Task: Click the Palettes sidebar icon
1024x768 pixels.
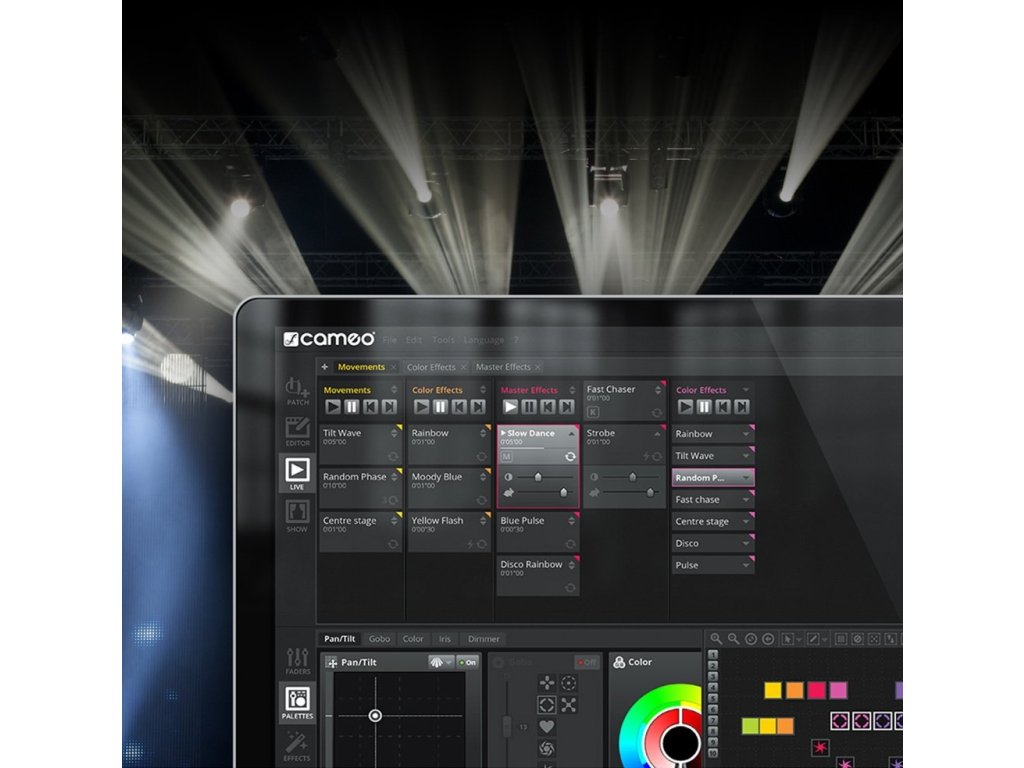Action: coord(297,703)
